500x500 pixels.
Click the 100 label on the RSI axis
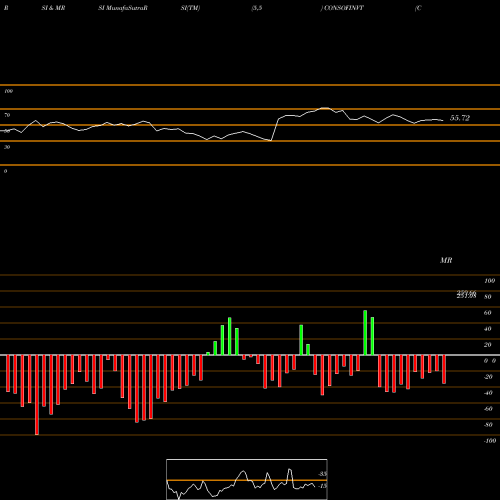tap(8, 91)
